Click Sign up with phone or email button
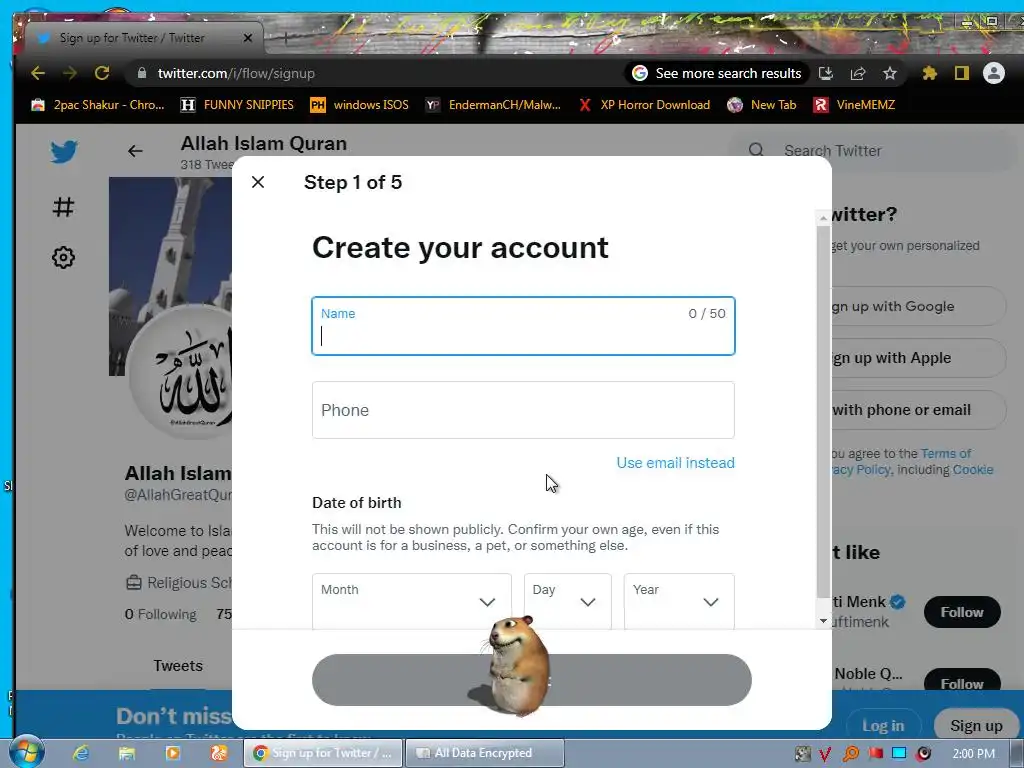This screenshot has width=1024, height=768. click(x=918, y=410)
